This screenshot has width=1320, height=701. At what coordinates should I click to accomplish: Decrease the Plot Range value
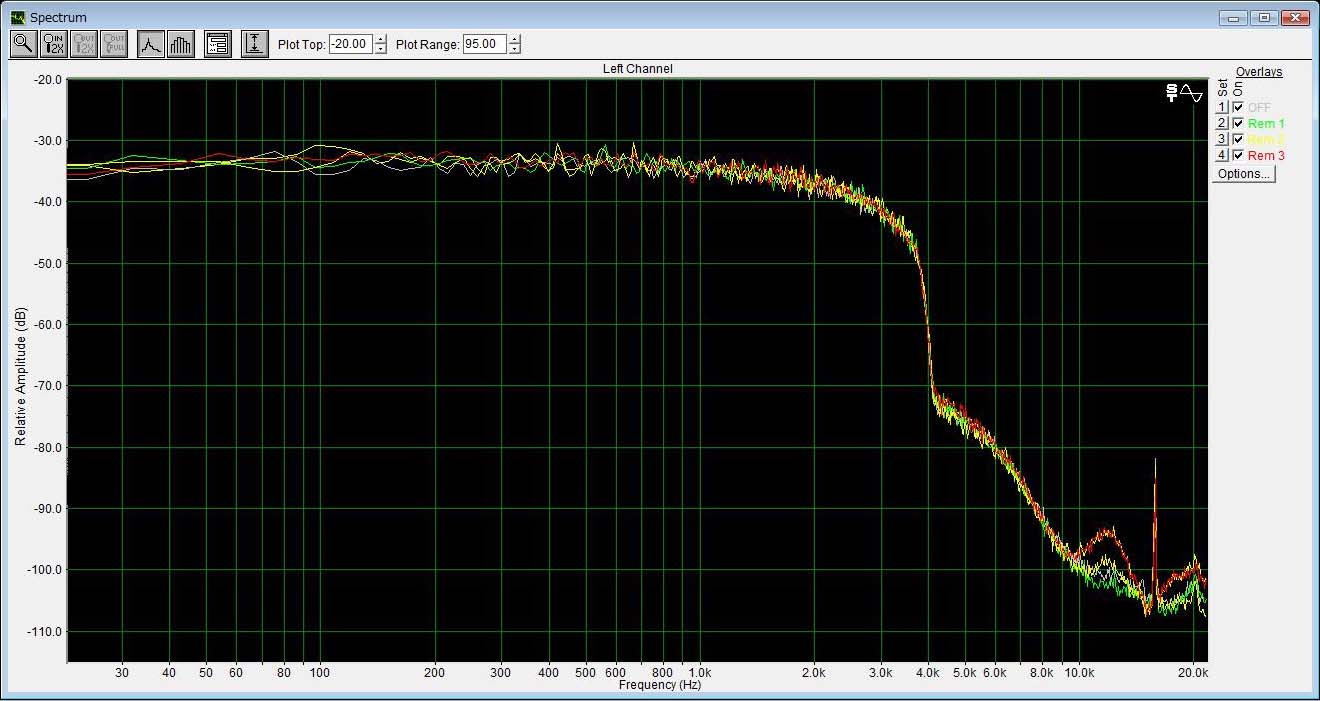click(514, 49)
